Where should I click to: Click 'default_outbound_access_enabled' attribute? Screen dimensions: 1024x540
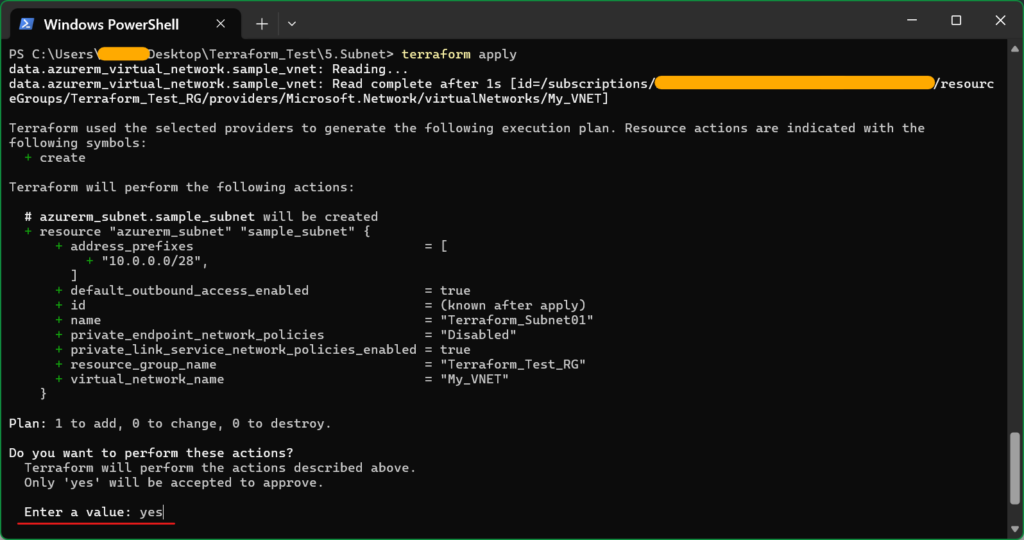(189, 291)
